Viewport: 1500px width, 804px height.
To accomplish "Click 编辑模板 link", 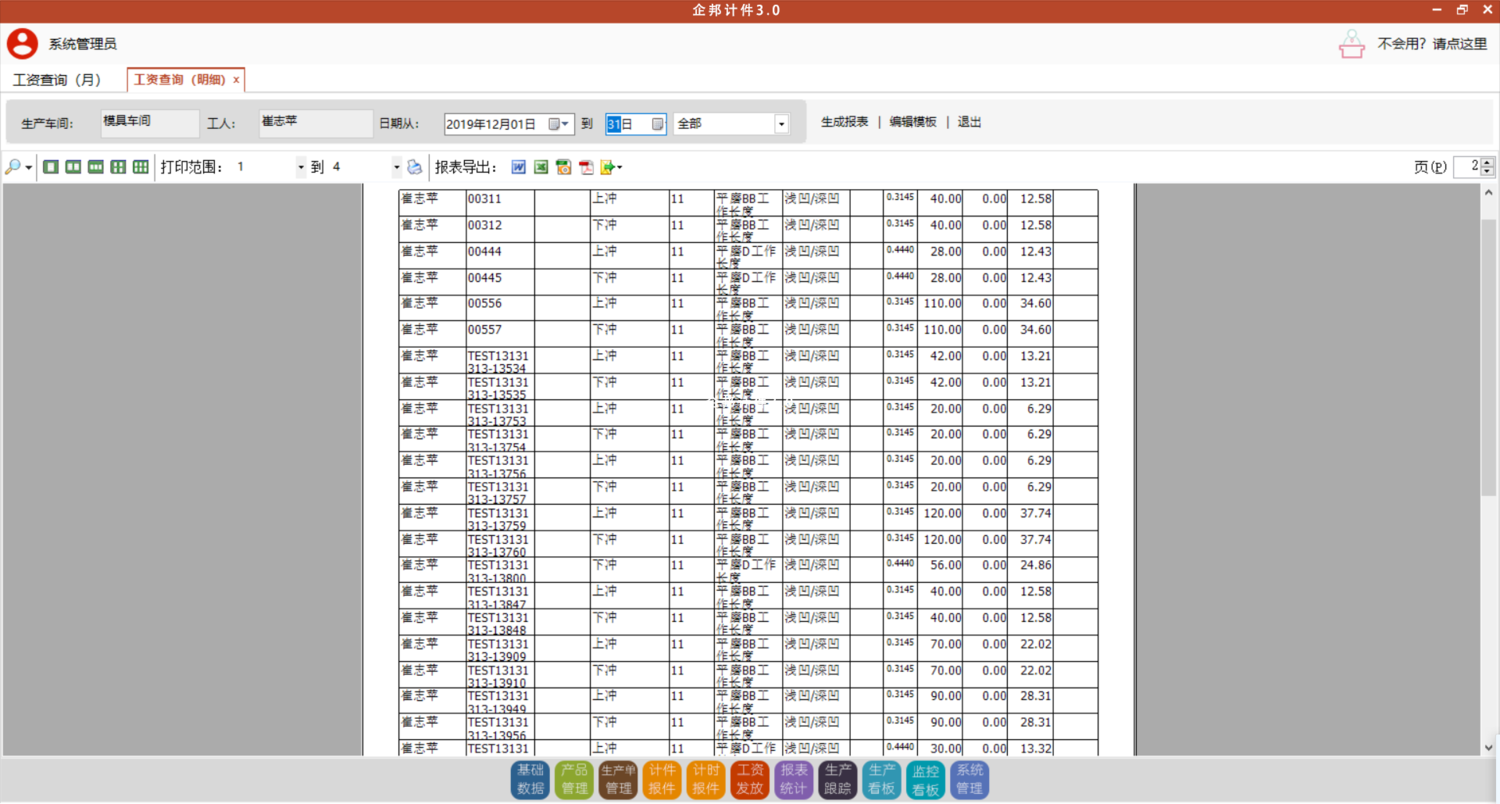I will [913, 122].
